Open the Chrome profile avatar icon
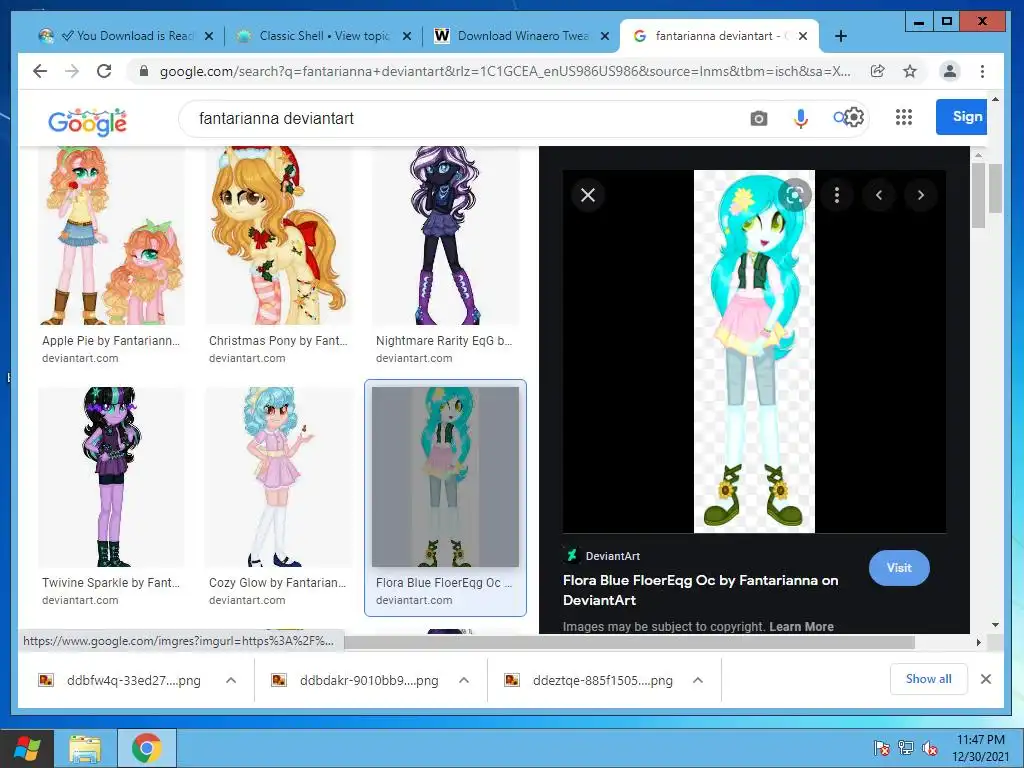 tap(950, 71)
